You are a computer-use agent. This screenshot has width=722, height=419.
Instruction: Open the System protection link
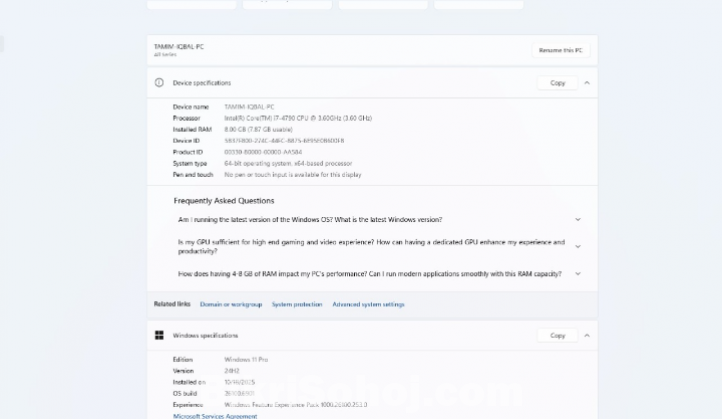pyautogui.click(x=297, y=304)
